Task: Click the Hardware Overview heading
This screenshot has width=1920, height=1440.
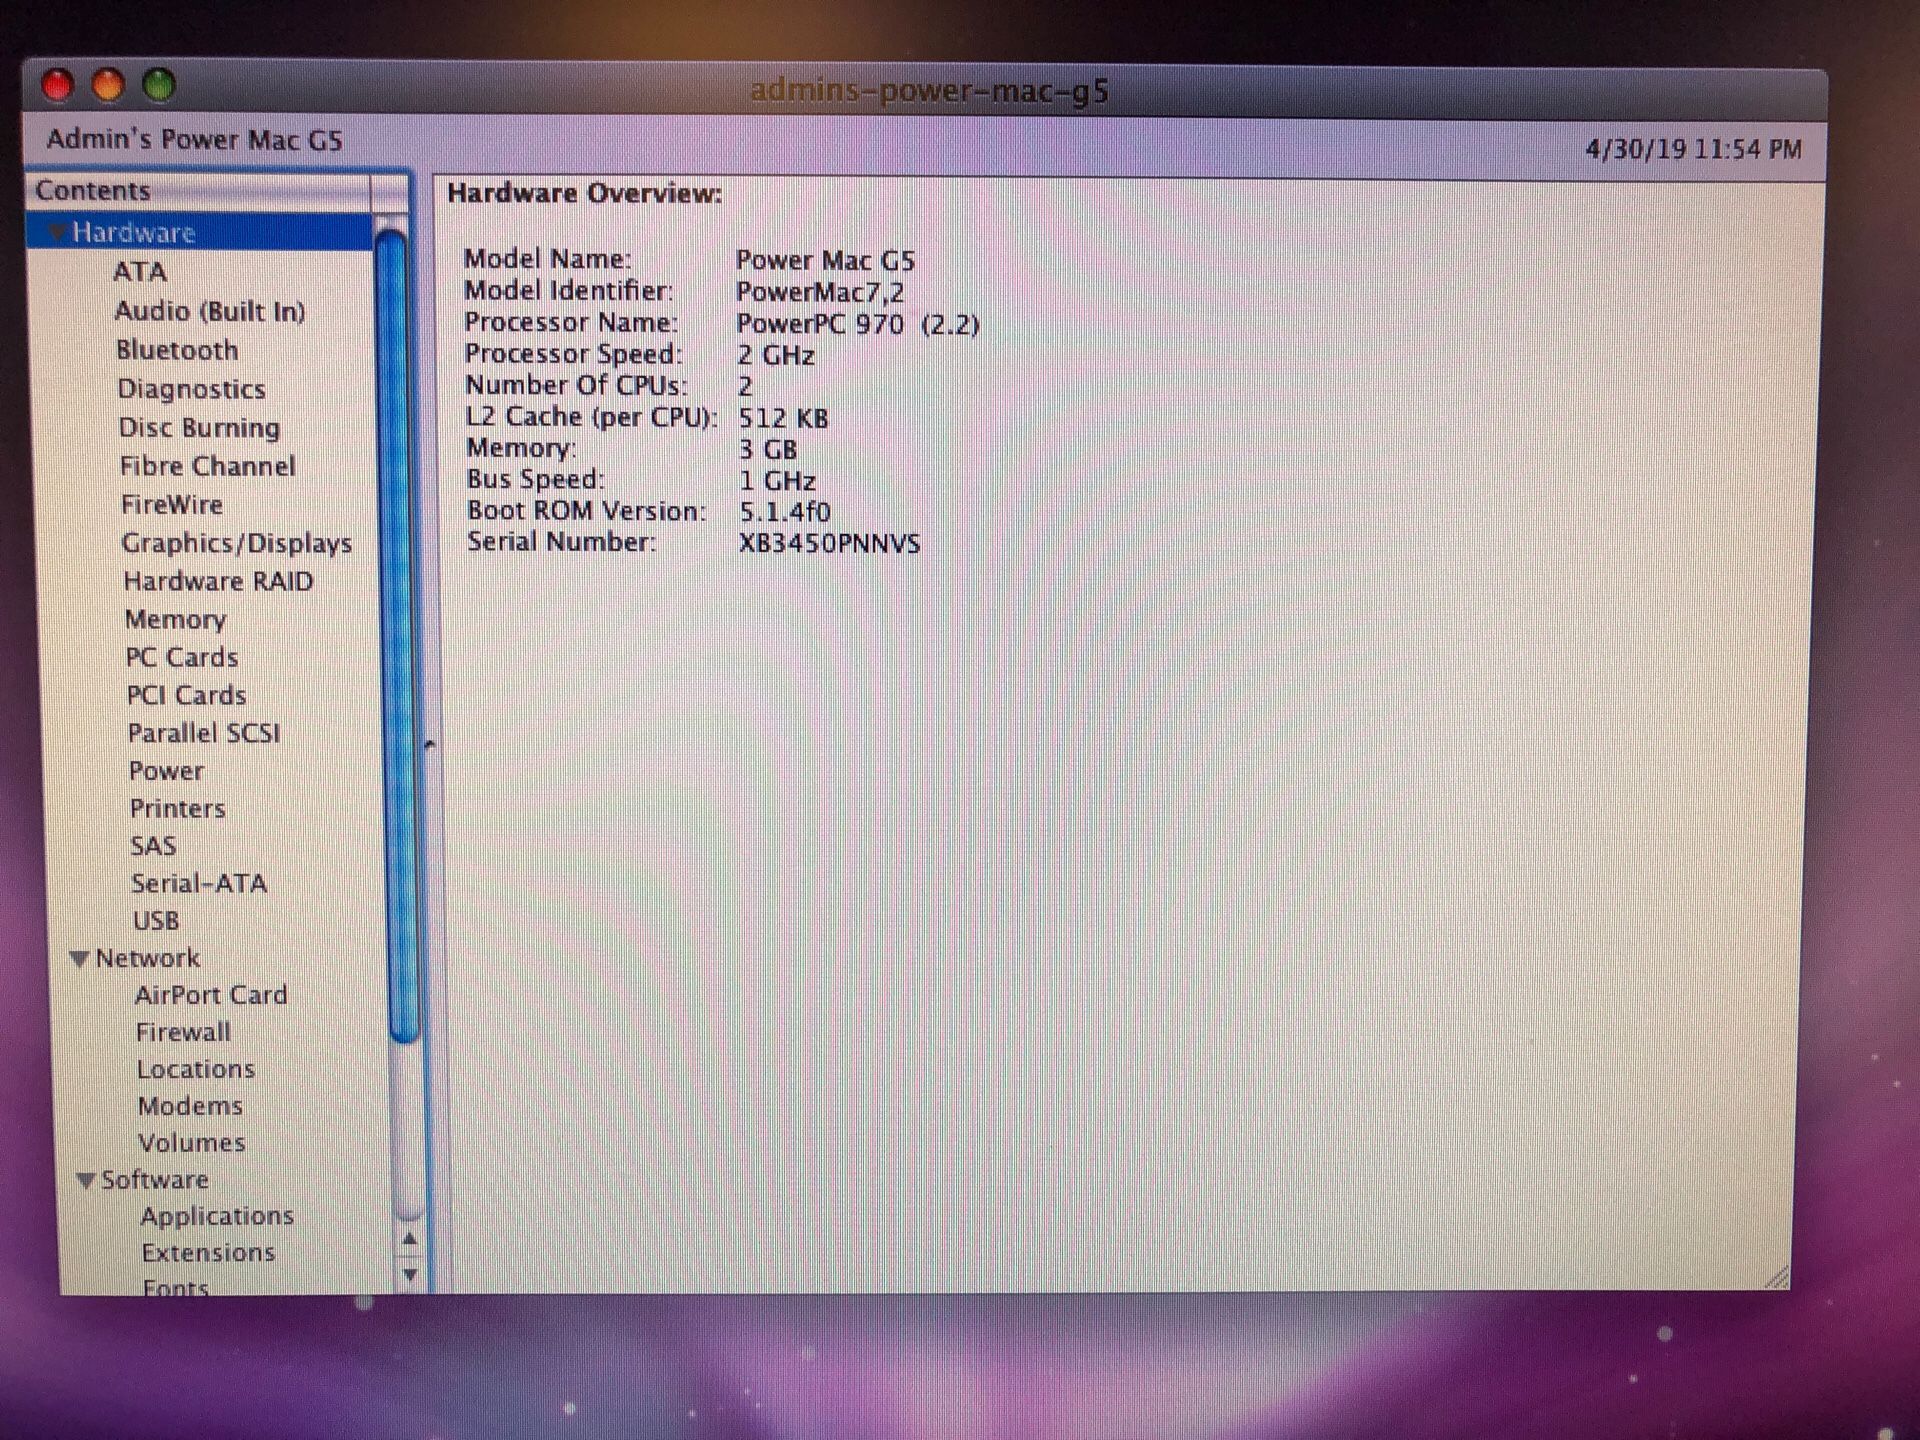Action: 585,194
